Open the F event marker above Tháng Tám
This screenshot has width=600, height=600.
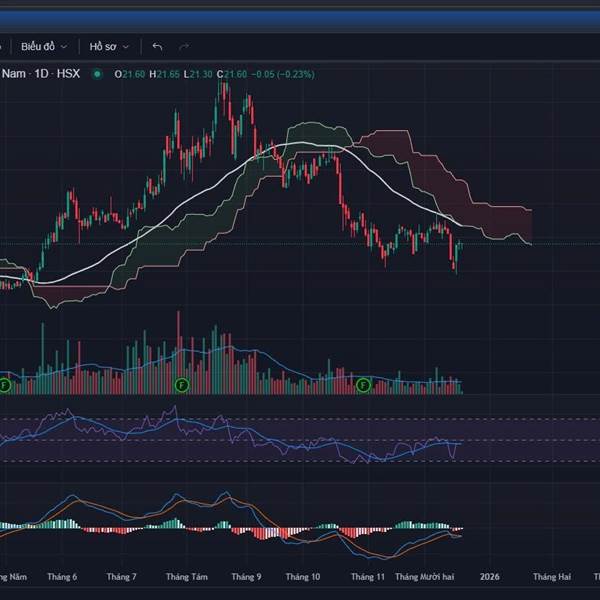coord(181,384)
